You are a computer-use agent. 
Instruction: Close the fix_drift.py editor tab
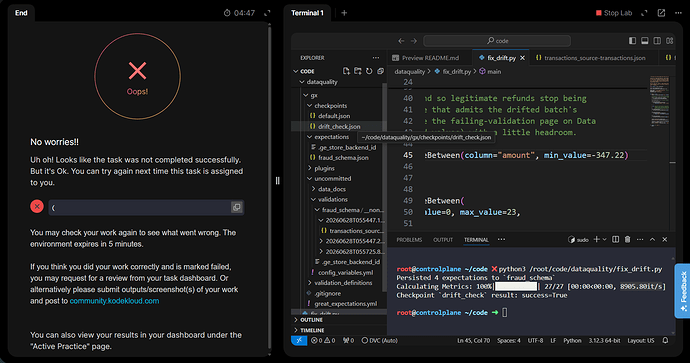click(x=522, y=58)
